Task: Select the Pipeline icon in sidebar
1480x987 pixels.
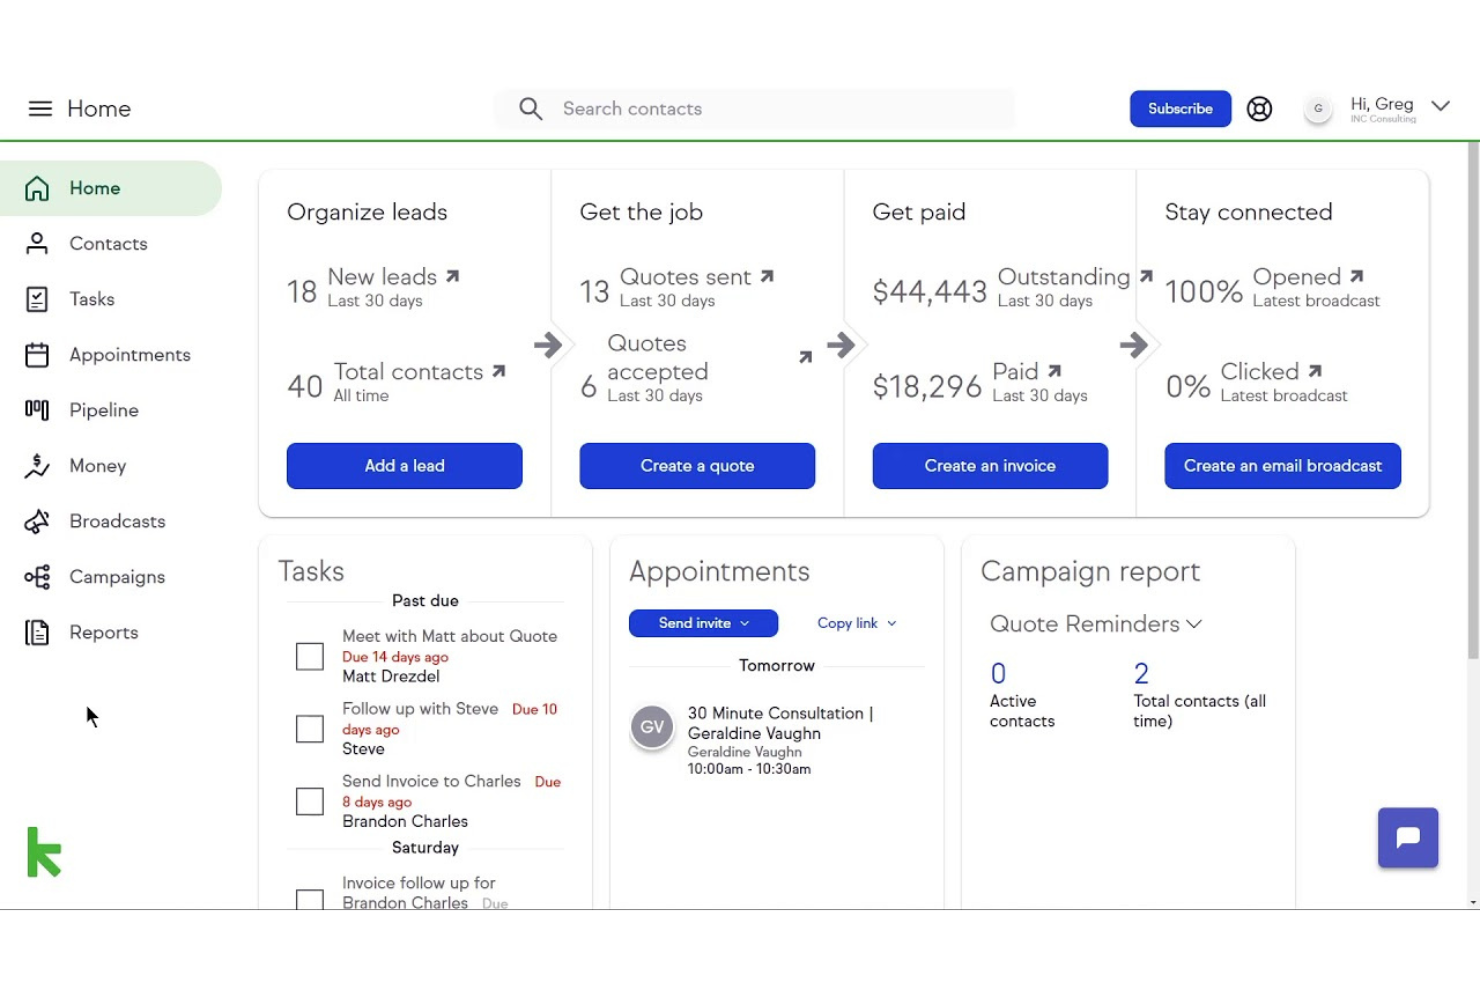Action: point(36,410)
